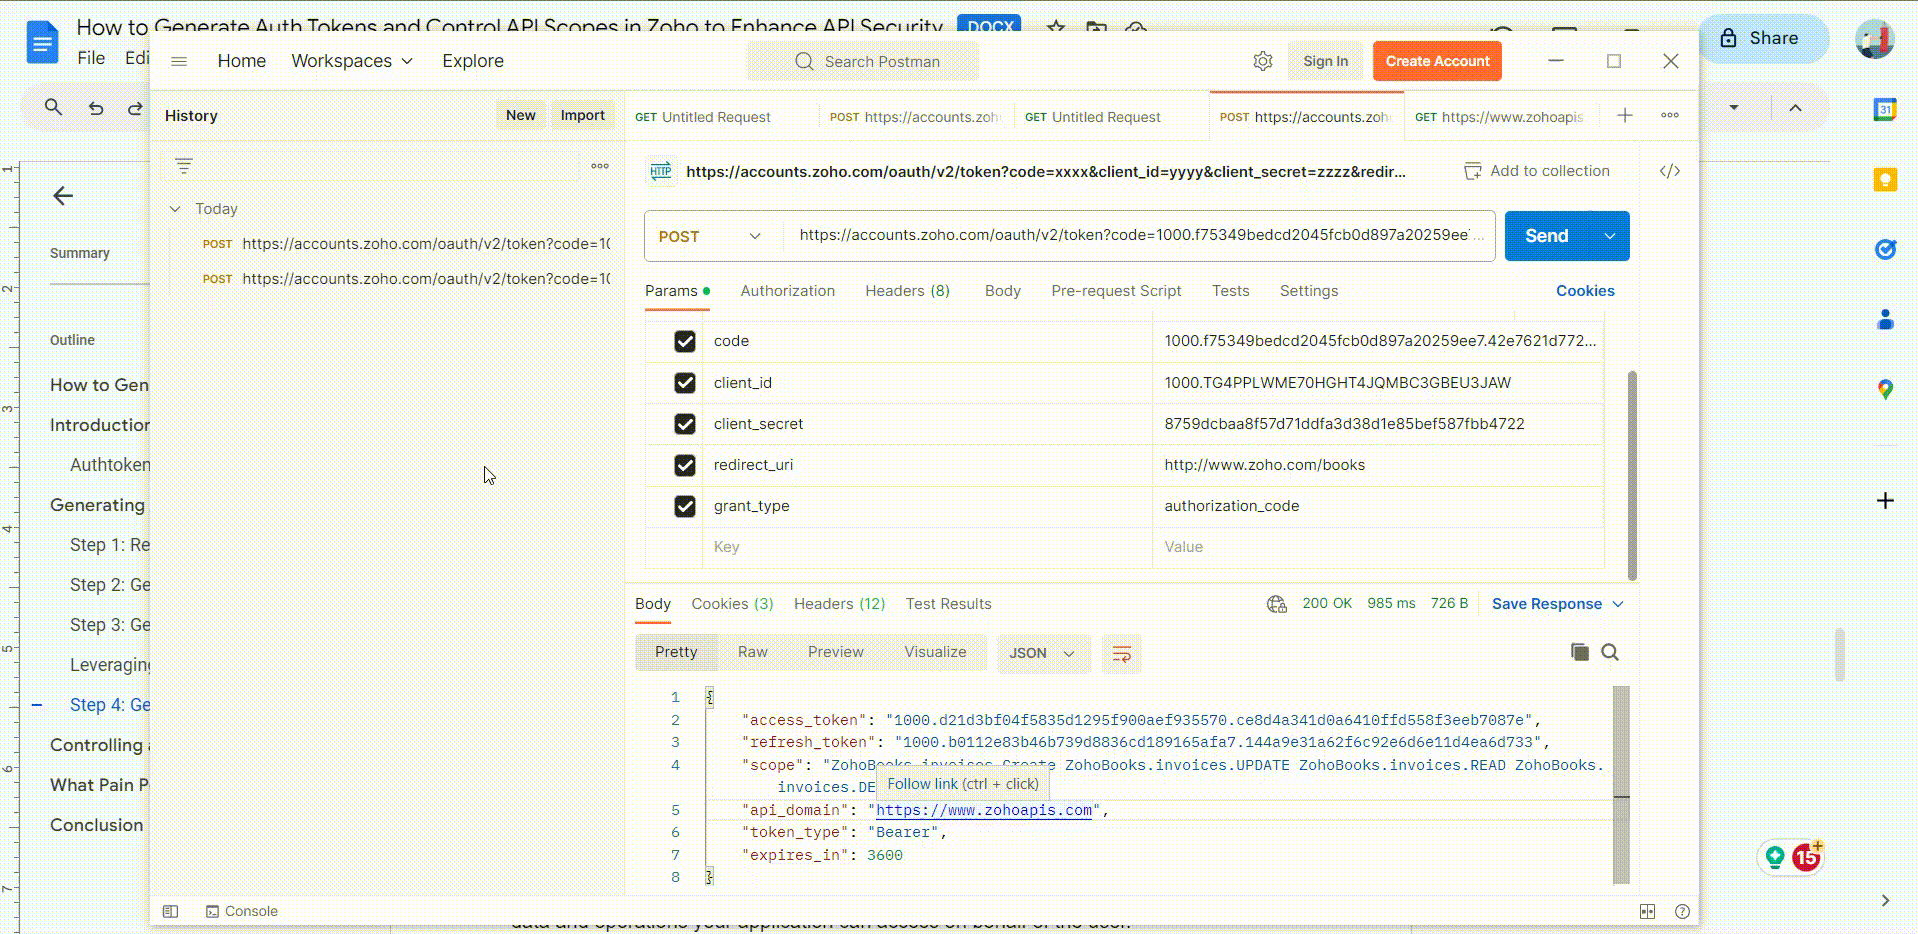Switch to the Authorization tab
This screenshot has width=1918, height=934.
pos(787,291)
